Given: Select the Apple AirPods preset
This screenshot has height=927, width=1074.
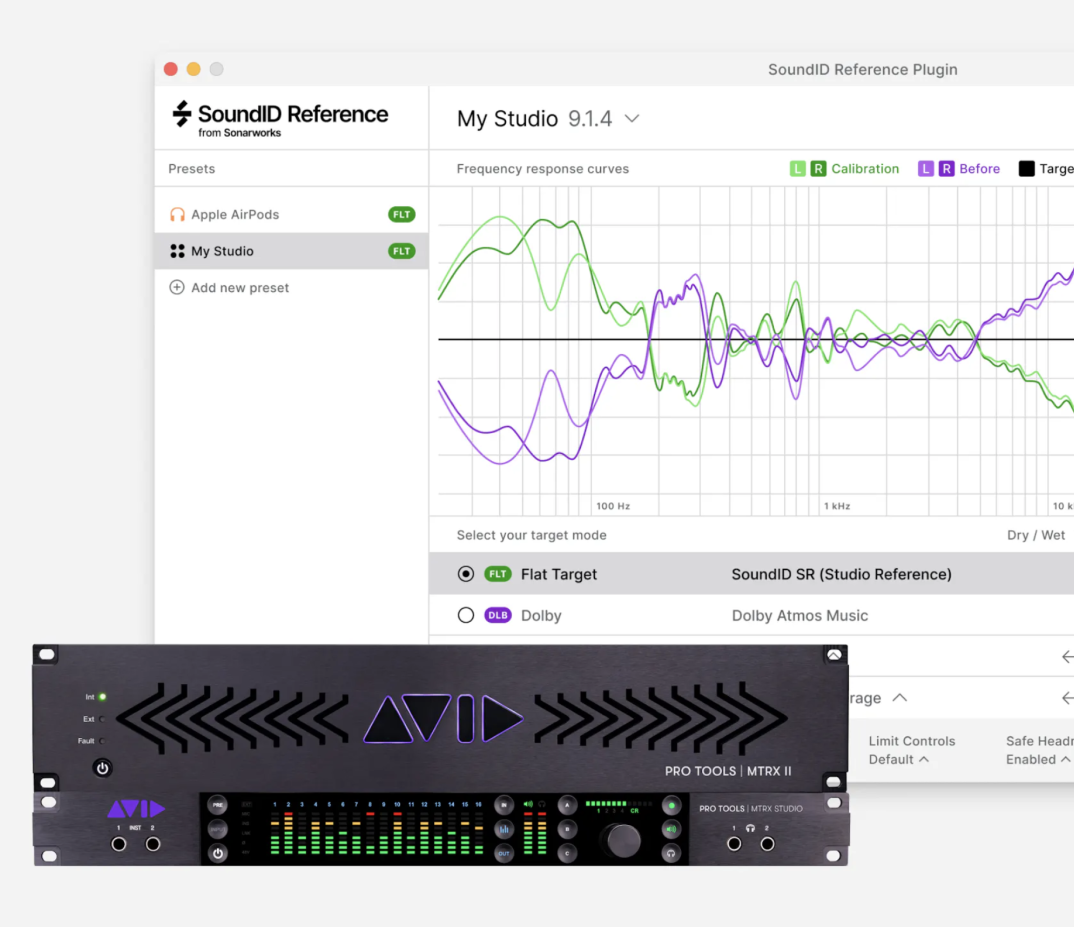Looking at the screenshot, I should coord(292,214).
